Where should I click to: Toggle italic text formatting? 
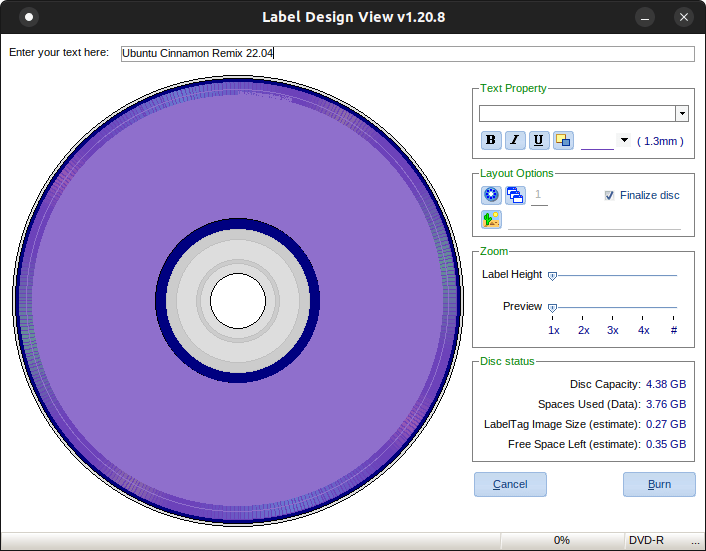(515, 140)
